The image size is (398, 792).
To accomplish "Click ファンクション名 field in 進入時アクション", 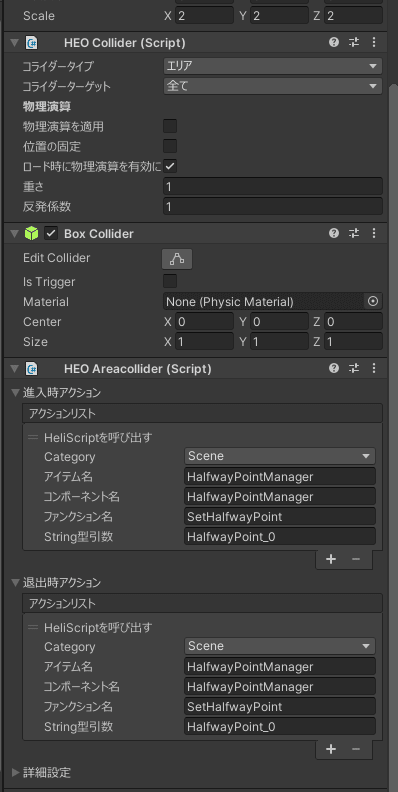I will click(280, 517).
